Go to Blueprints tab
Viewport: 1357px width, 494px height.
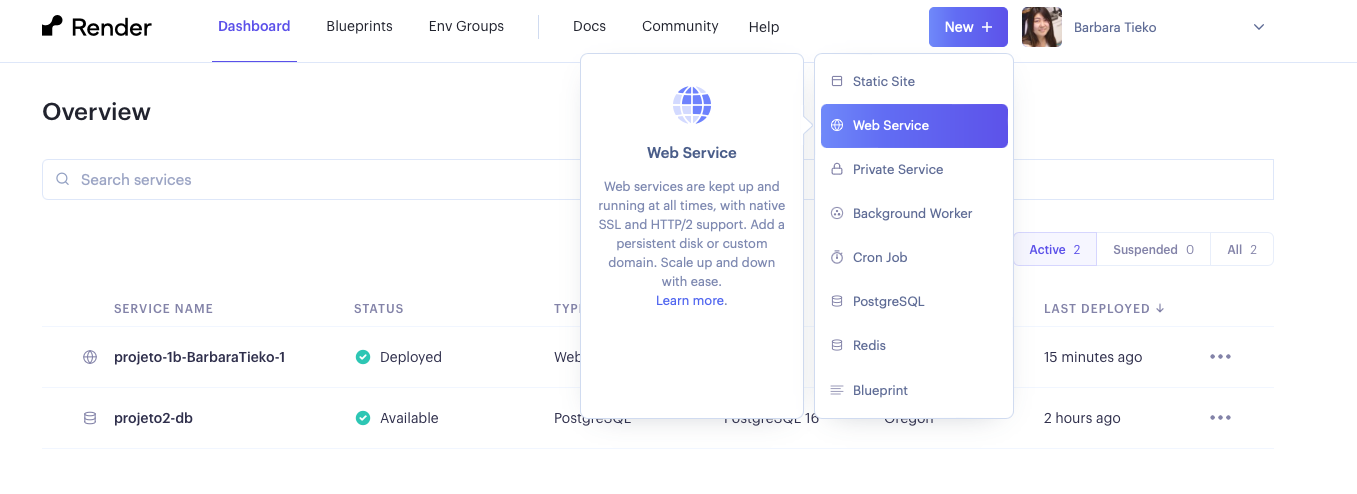(x=359, y=26)
